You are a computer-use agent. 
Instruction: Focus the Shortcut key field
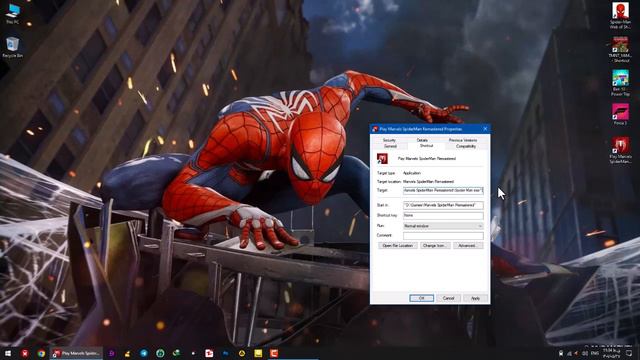(443, 215)
